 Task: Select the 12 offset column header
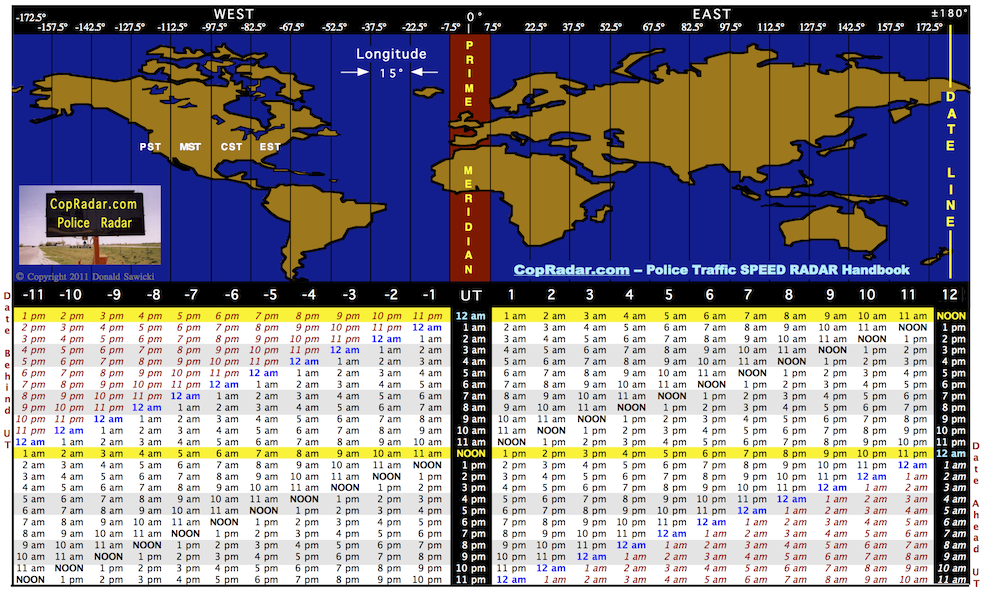pyautogui.click(x=950, y=295)
